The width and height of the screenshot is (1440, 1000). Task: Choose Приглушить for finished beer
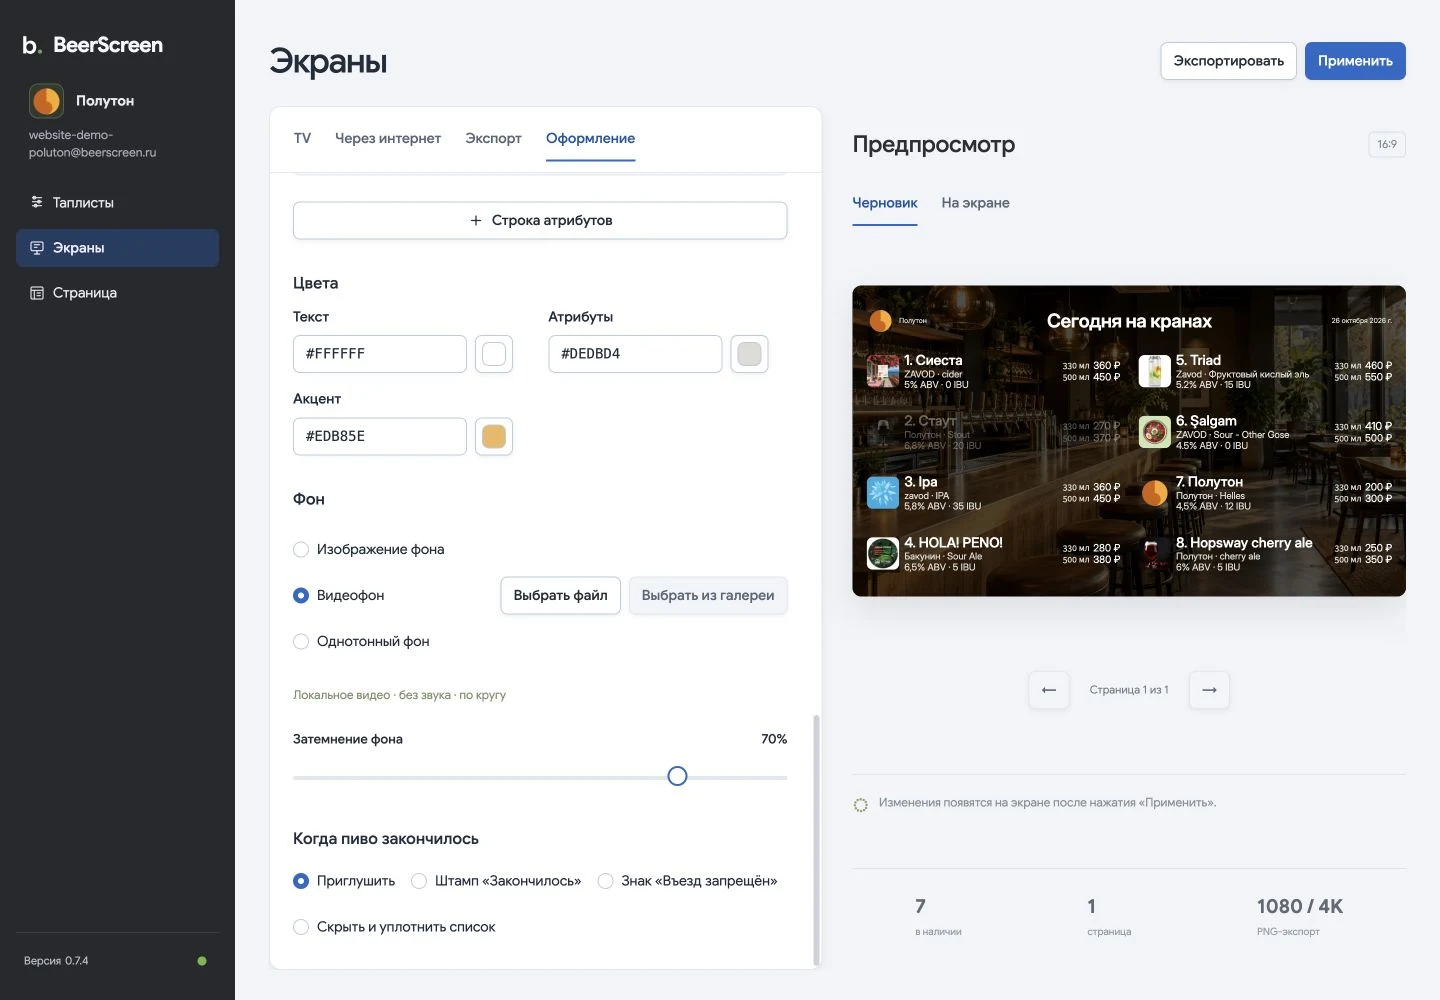[301, 881]
